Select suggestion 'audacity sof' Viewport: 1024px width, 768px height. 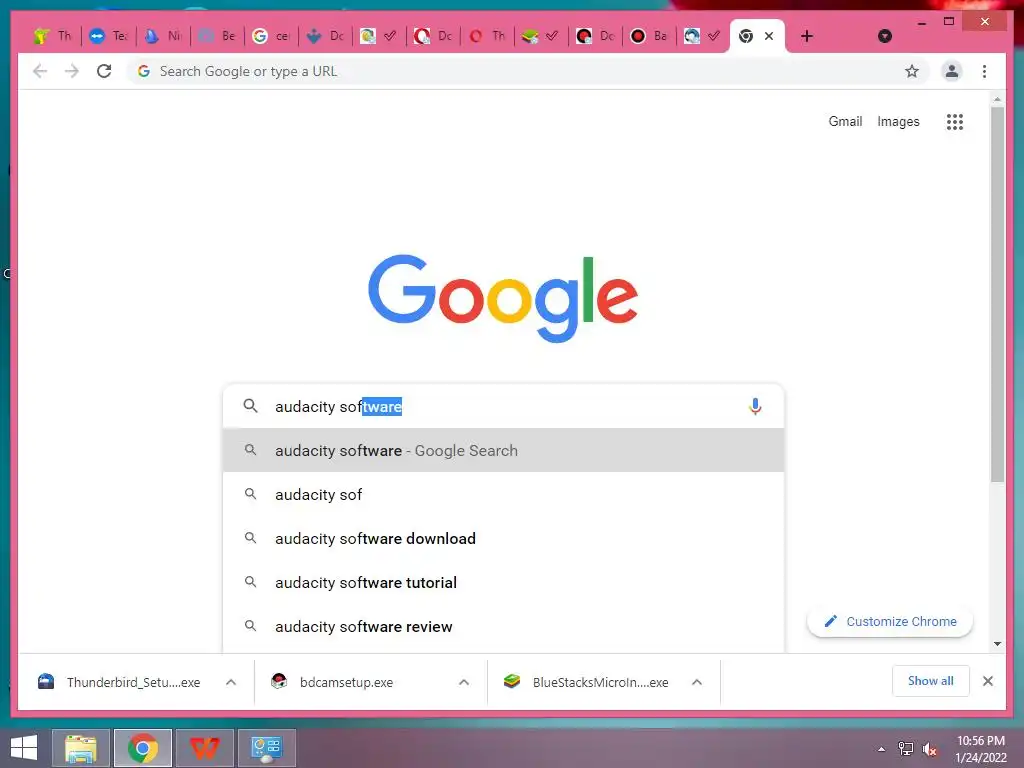coord(504,494)
